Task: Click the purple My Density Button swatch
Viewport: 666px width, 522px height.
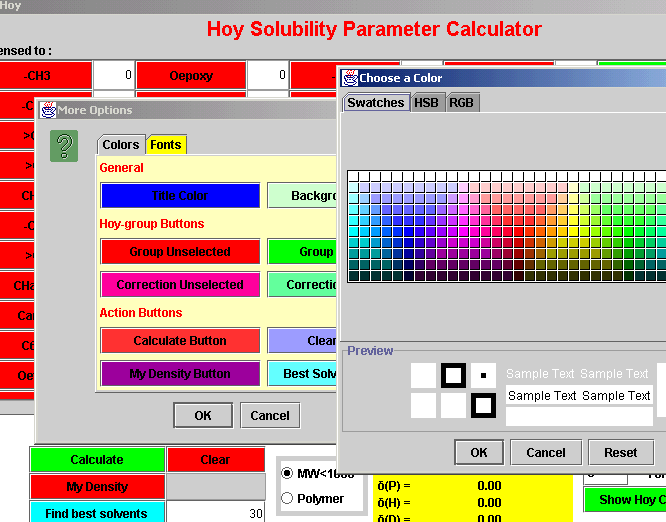Action: click(x=180, y=374)
